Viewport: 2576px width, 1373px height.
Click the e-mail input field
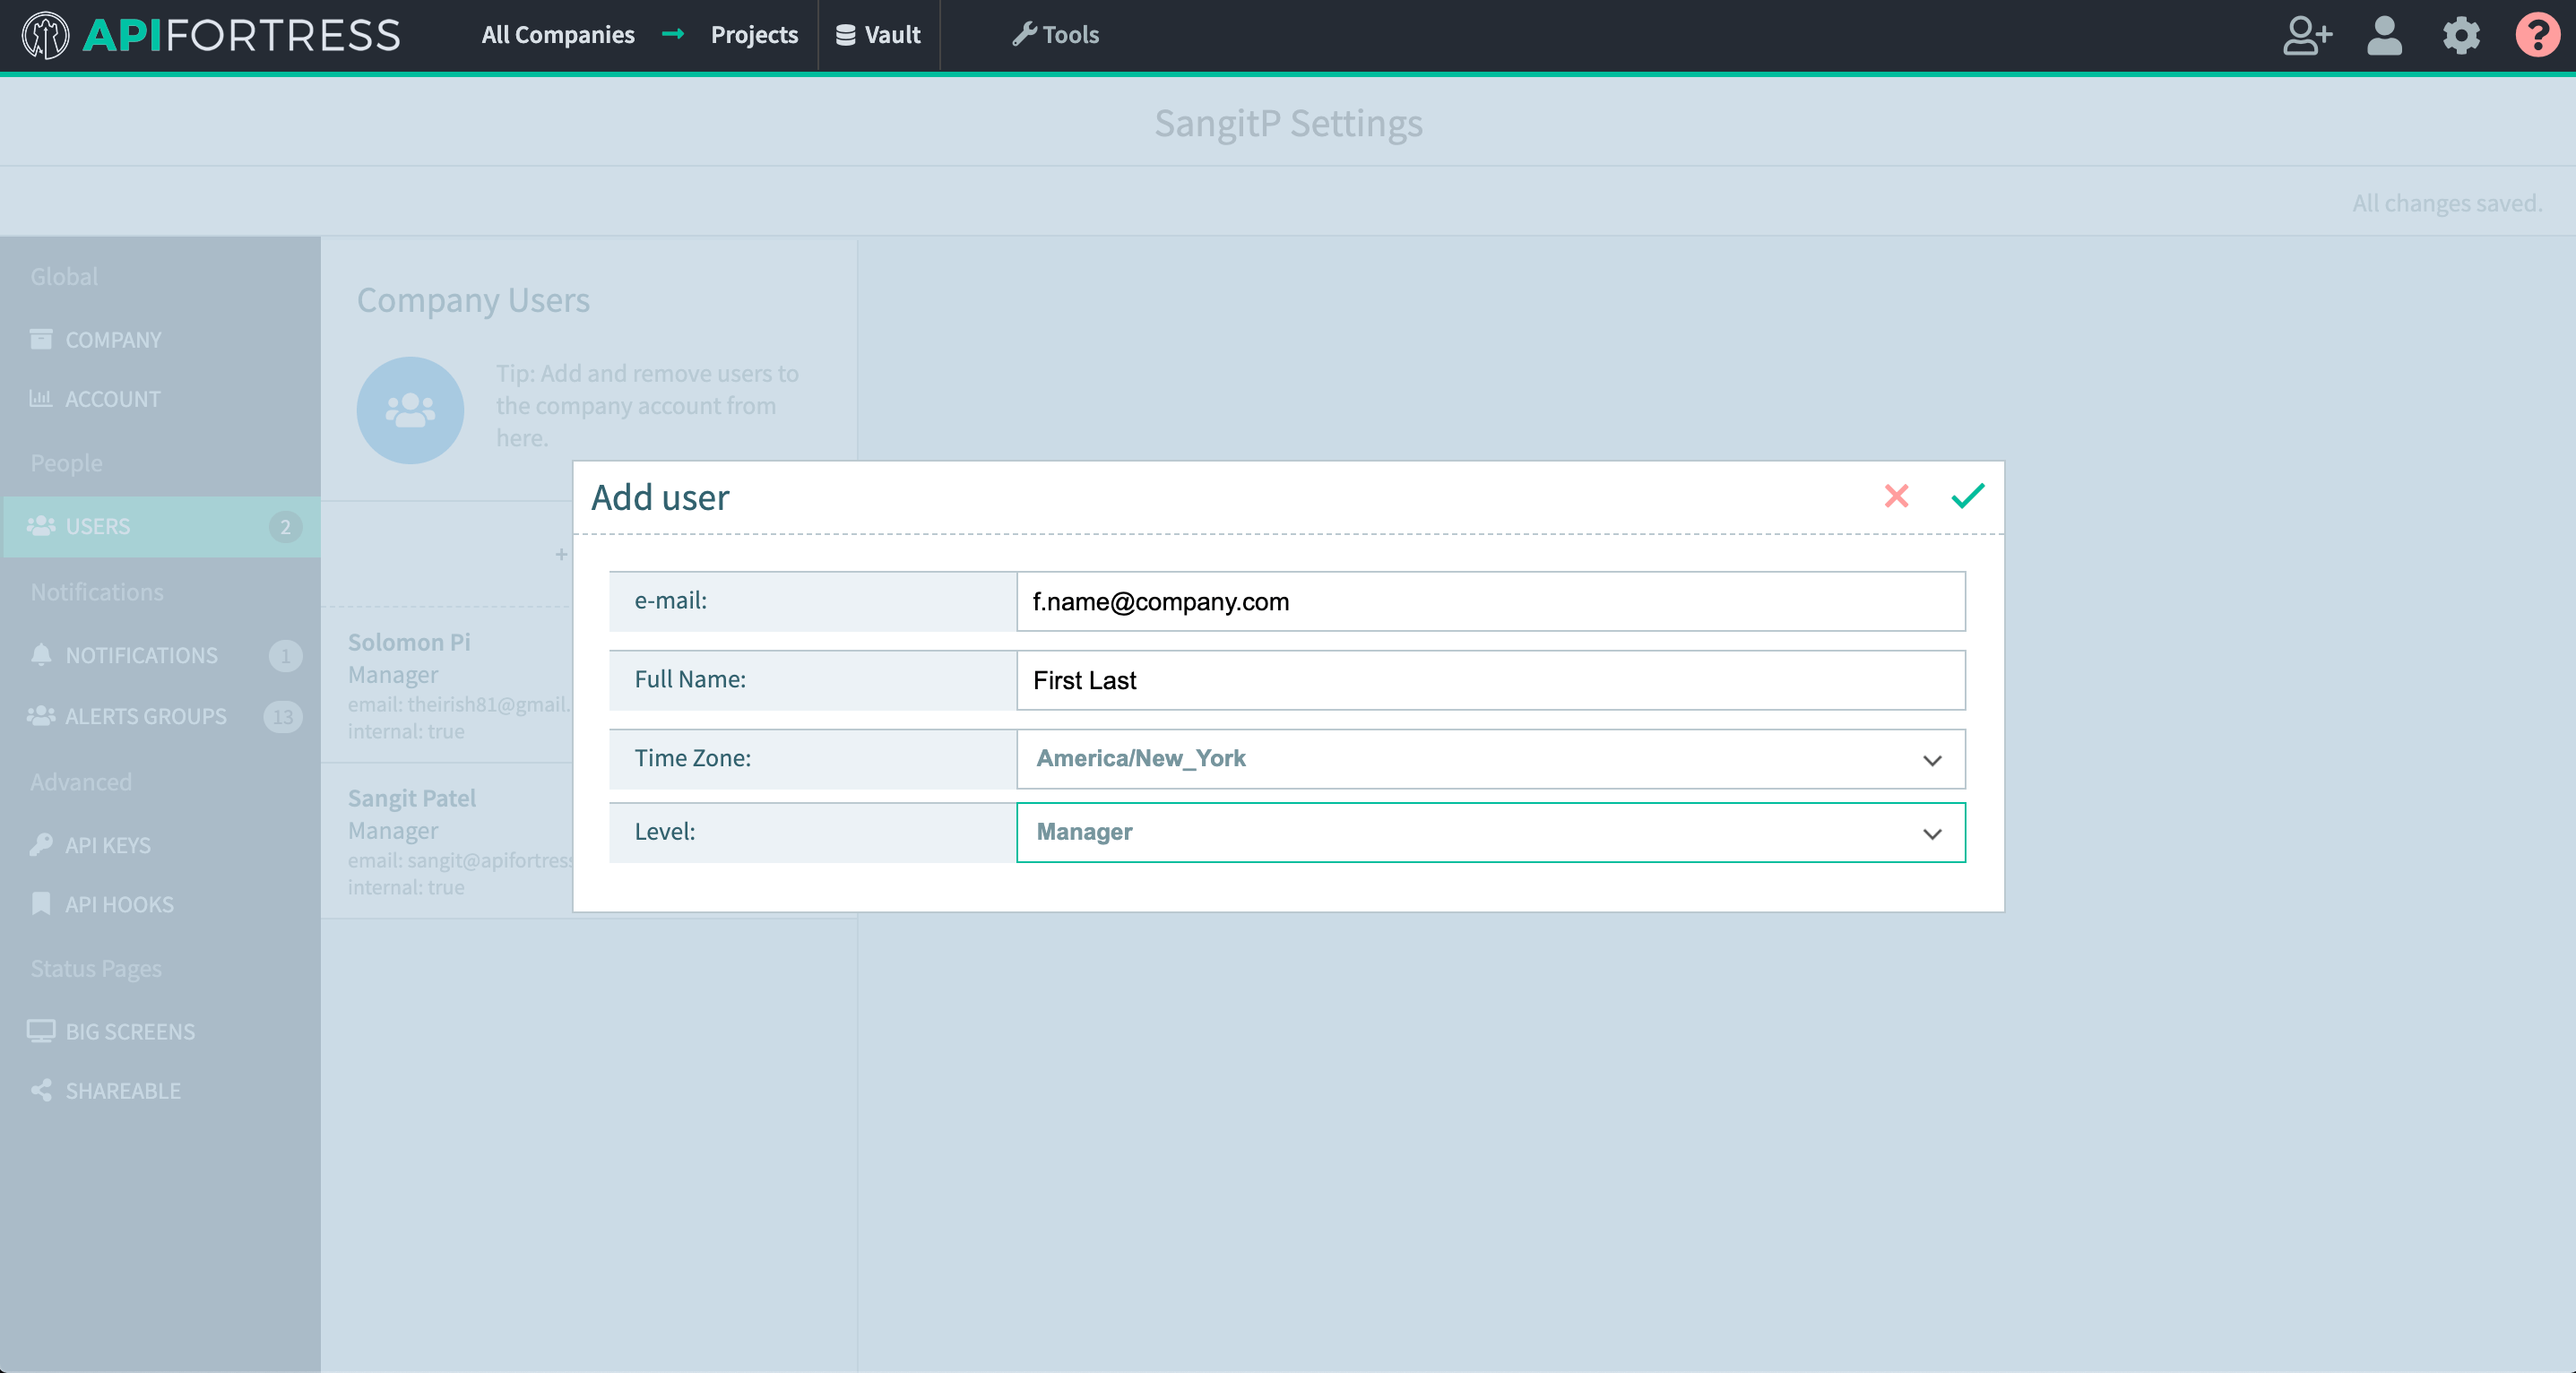click(1489, 602)
